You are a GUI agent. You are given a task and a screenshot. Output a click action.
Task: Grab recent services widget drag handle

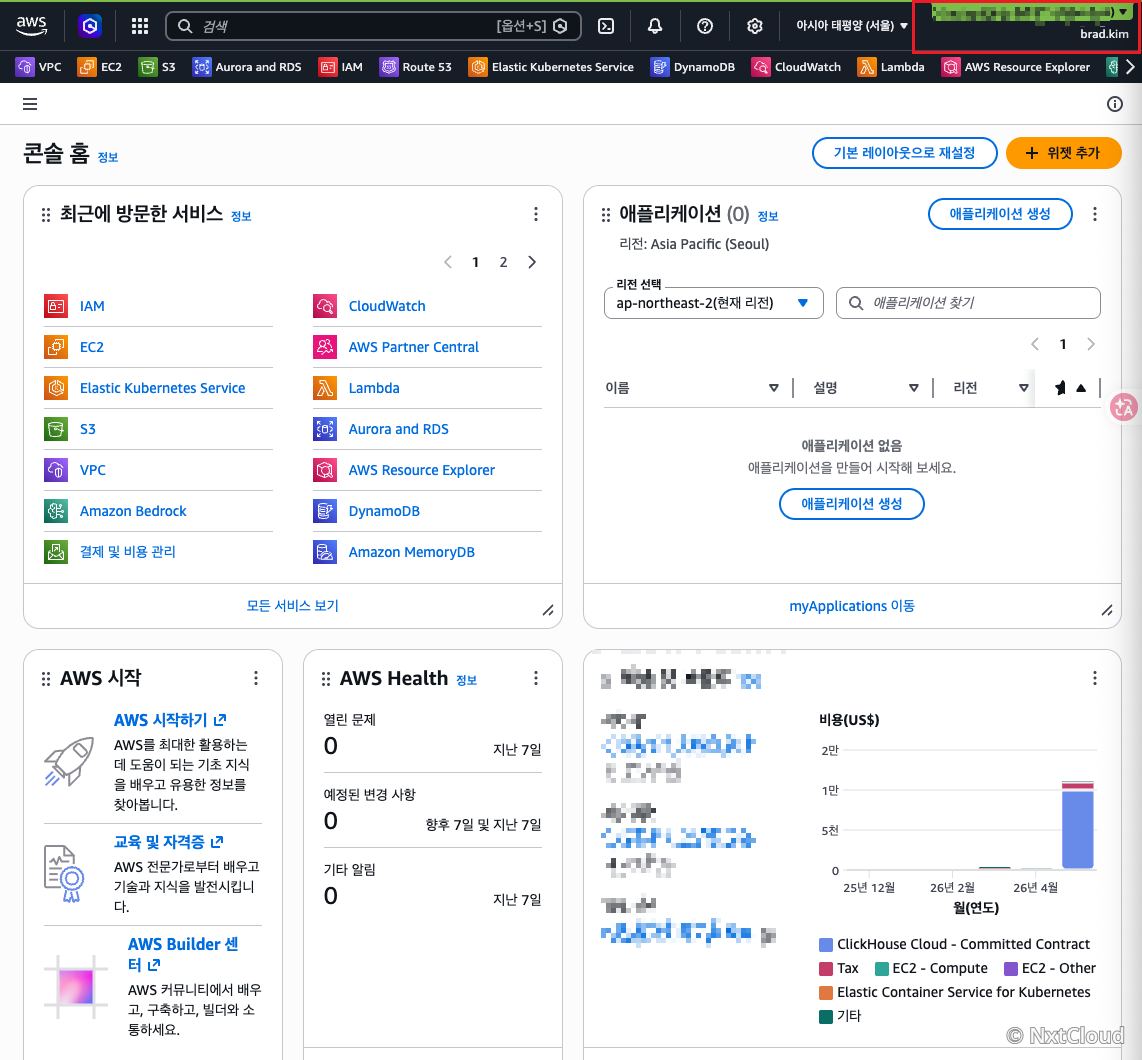tap(46, 215)
